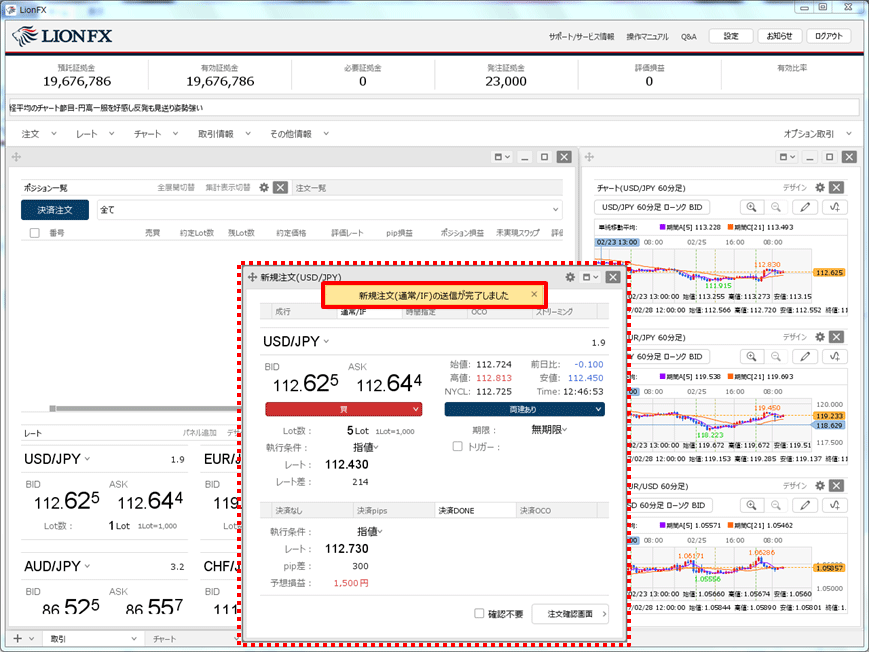869x652 pixels.
Task: Open the indicator tool on EUR/USD chart
Action: [x=835, y=505]
